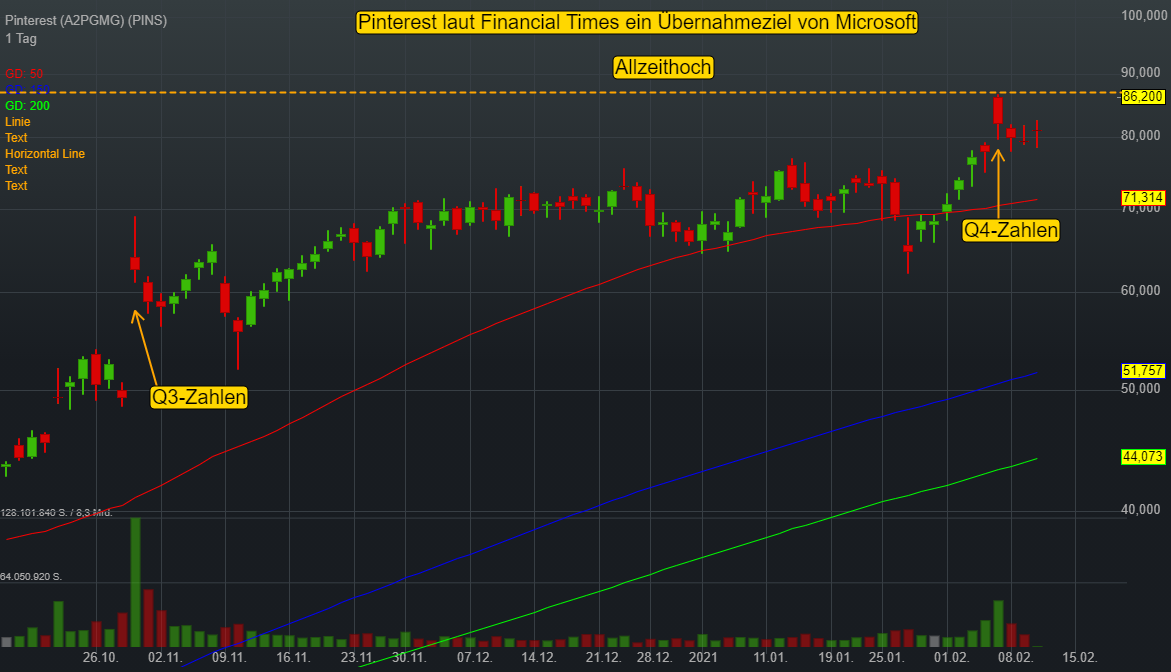Click the 09.11. date axis label
1171x672 pixels.
[229, 657]
